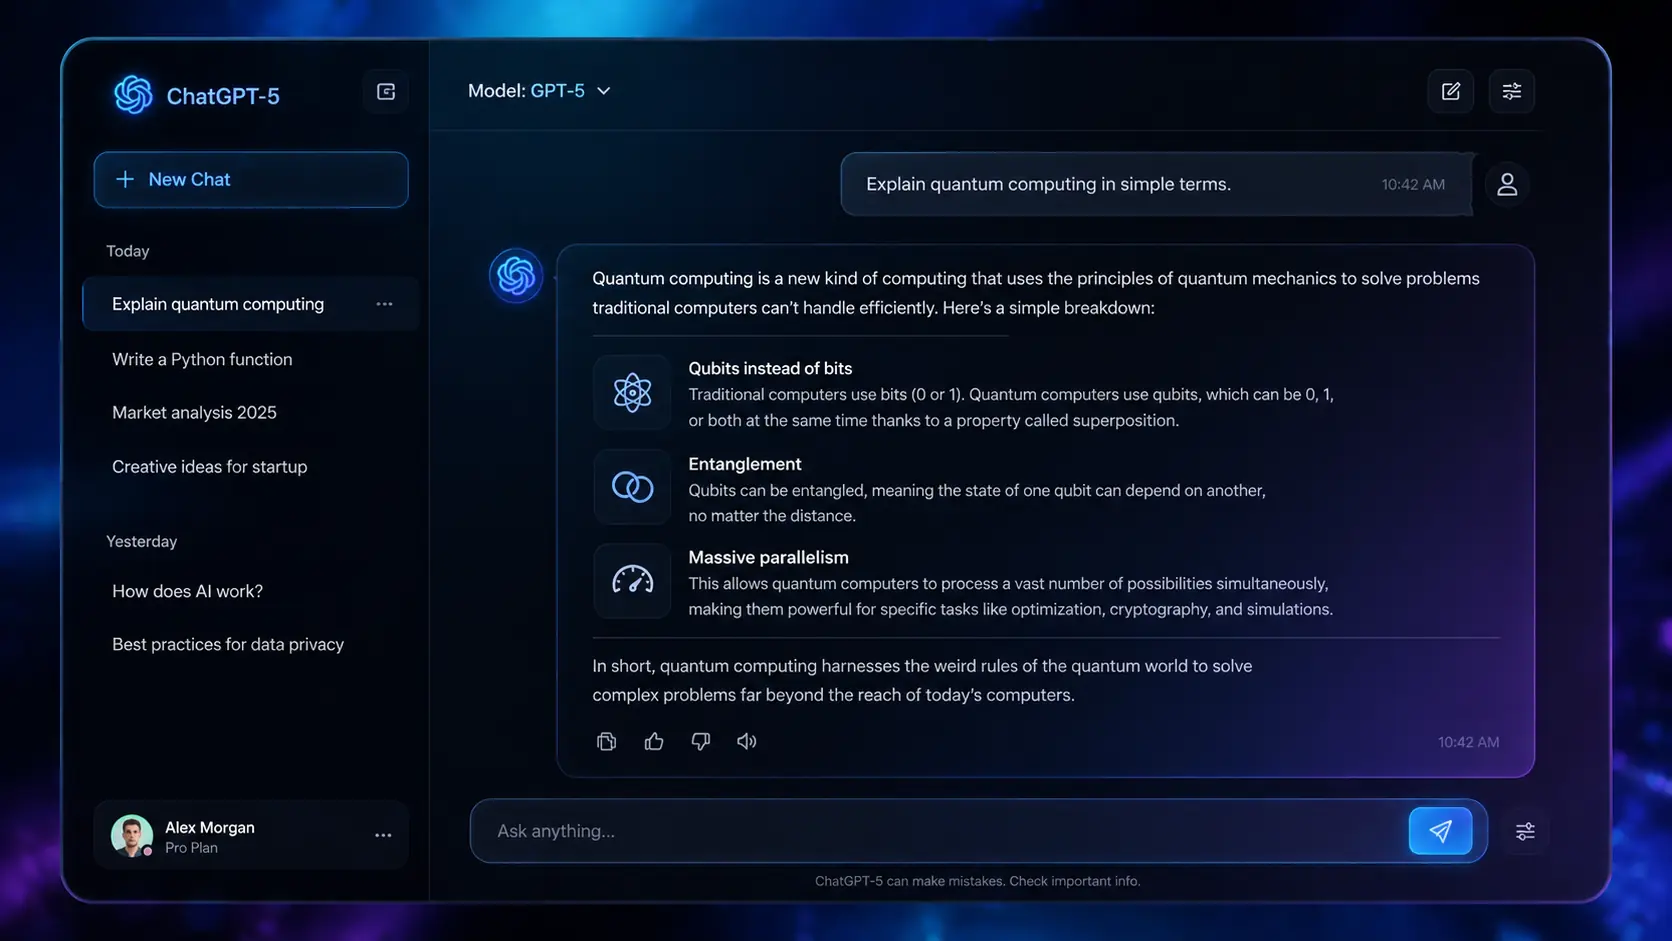The image size is (1672, 941).
Task: Play the response aloud with the speaker icon
Action: pyautogui.click(x=747, y=741)
